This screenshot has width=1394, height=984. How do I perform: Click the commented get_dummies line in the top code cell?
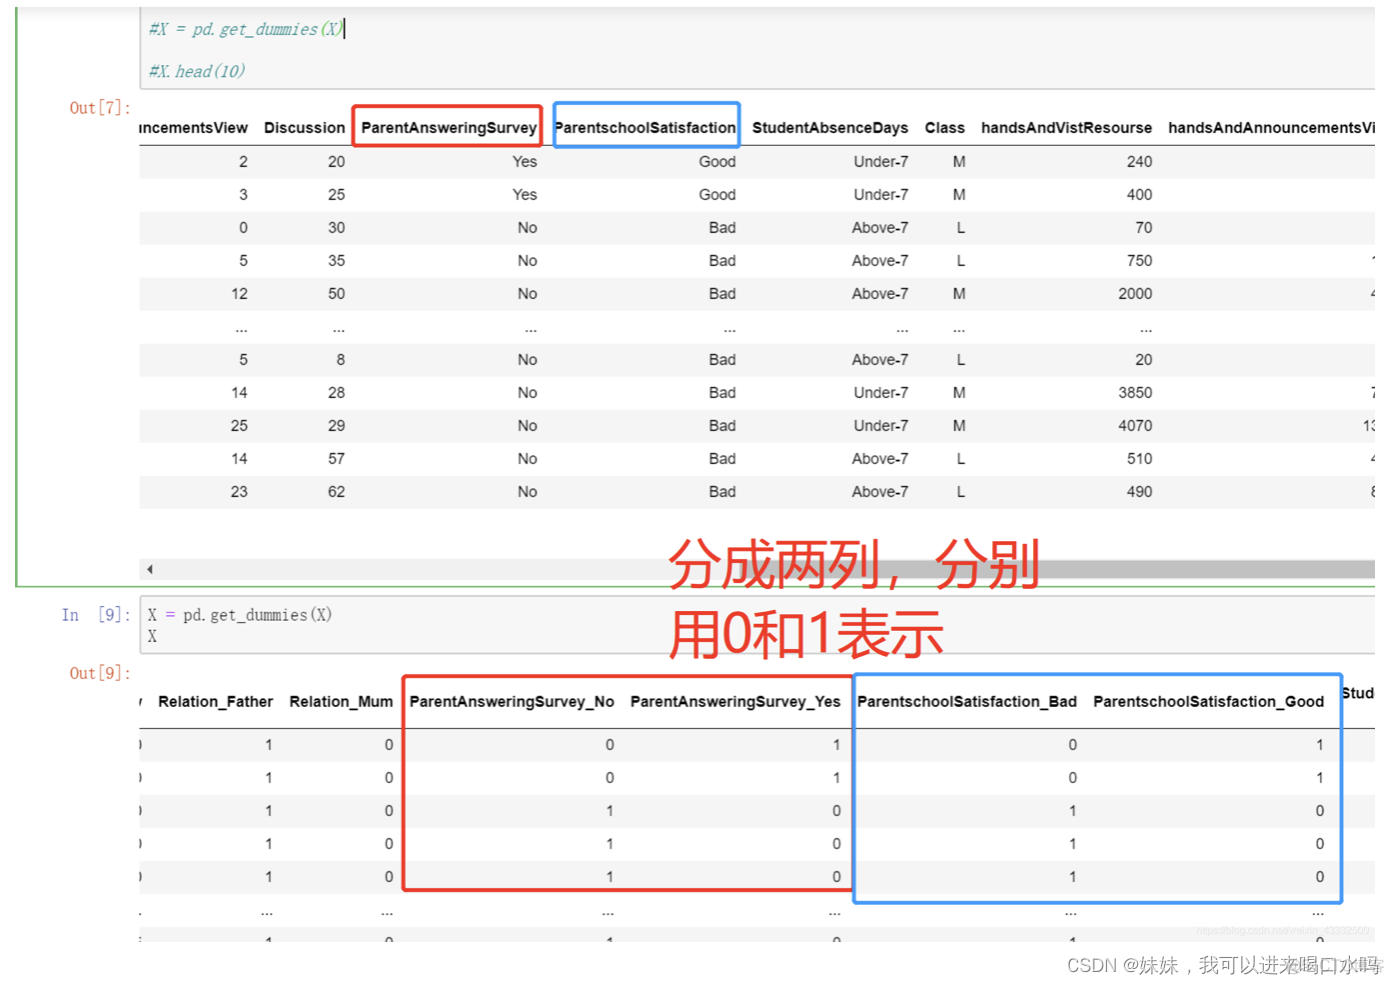click(x=246, y=29)
